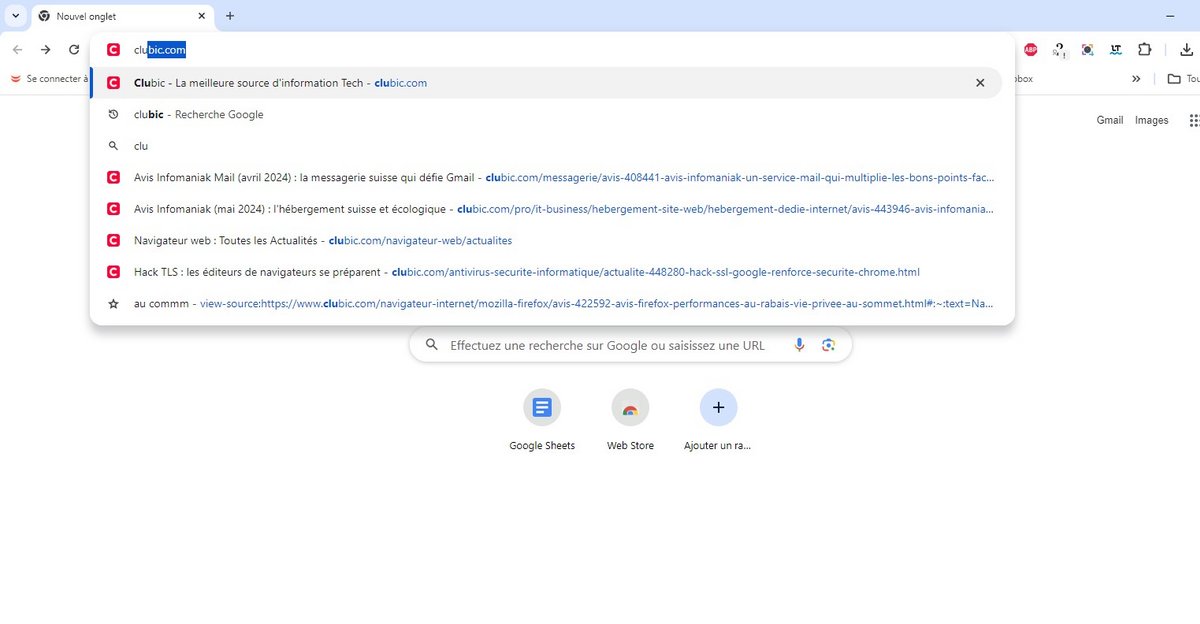Open the Web Store shortcut
Image resolution: width=1200 pixels, height=624 pixels.
click(630, 420)
